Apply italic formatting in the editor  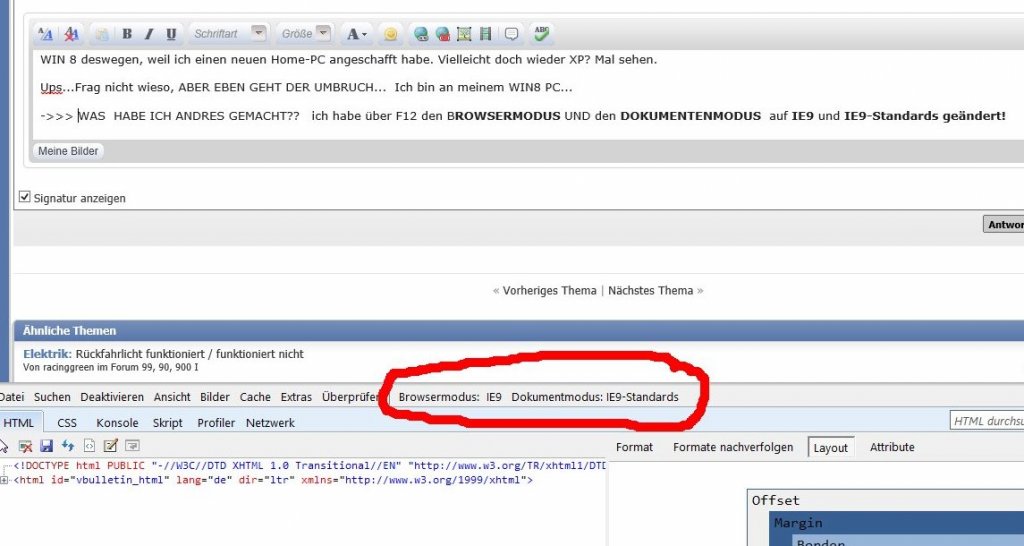pyautogui.click(x=149, y=34)
